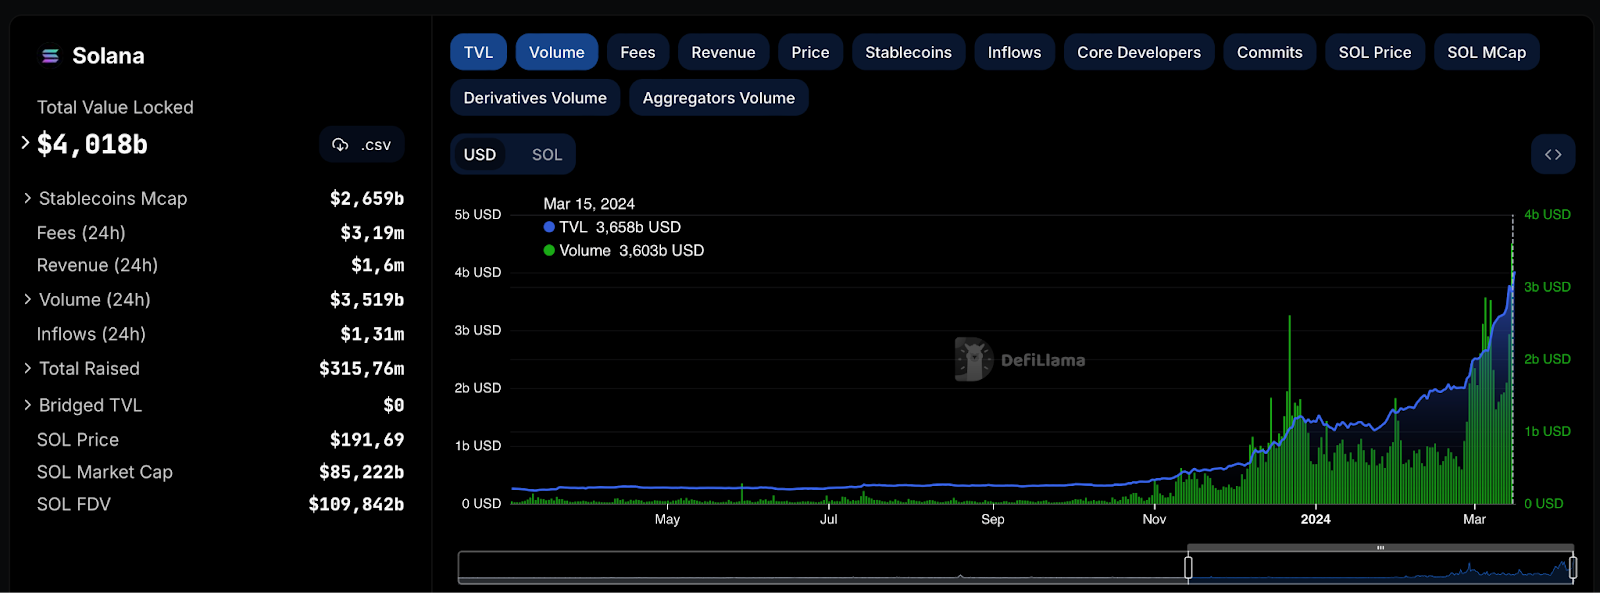
Task: Click the SOL Market Cap label
Action: coord(105,472)
